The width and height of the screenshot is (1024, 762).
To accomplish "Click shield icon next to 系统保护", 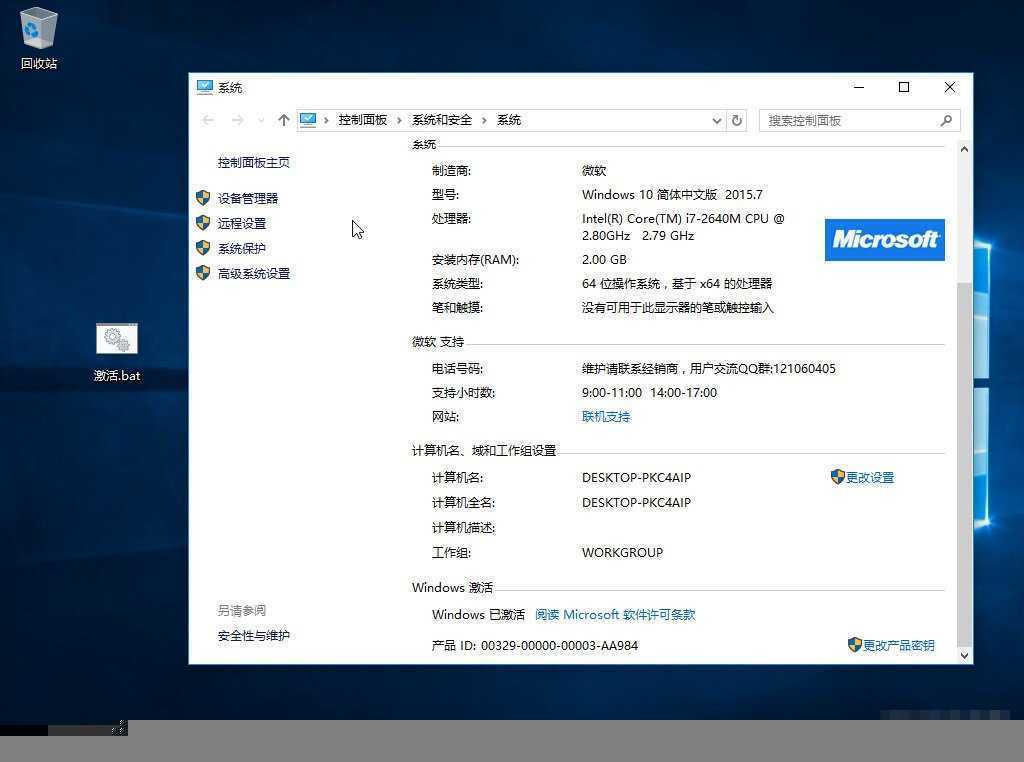I will point(203,248).
